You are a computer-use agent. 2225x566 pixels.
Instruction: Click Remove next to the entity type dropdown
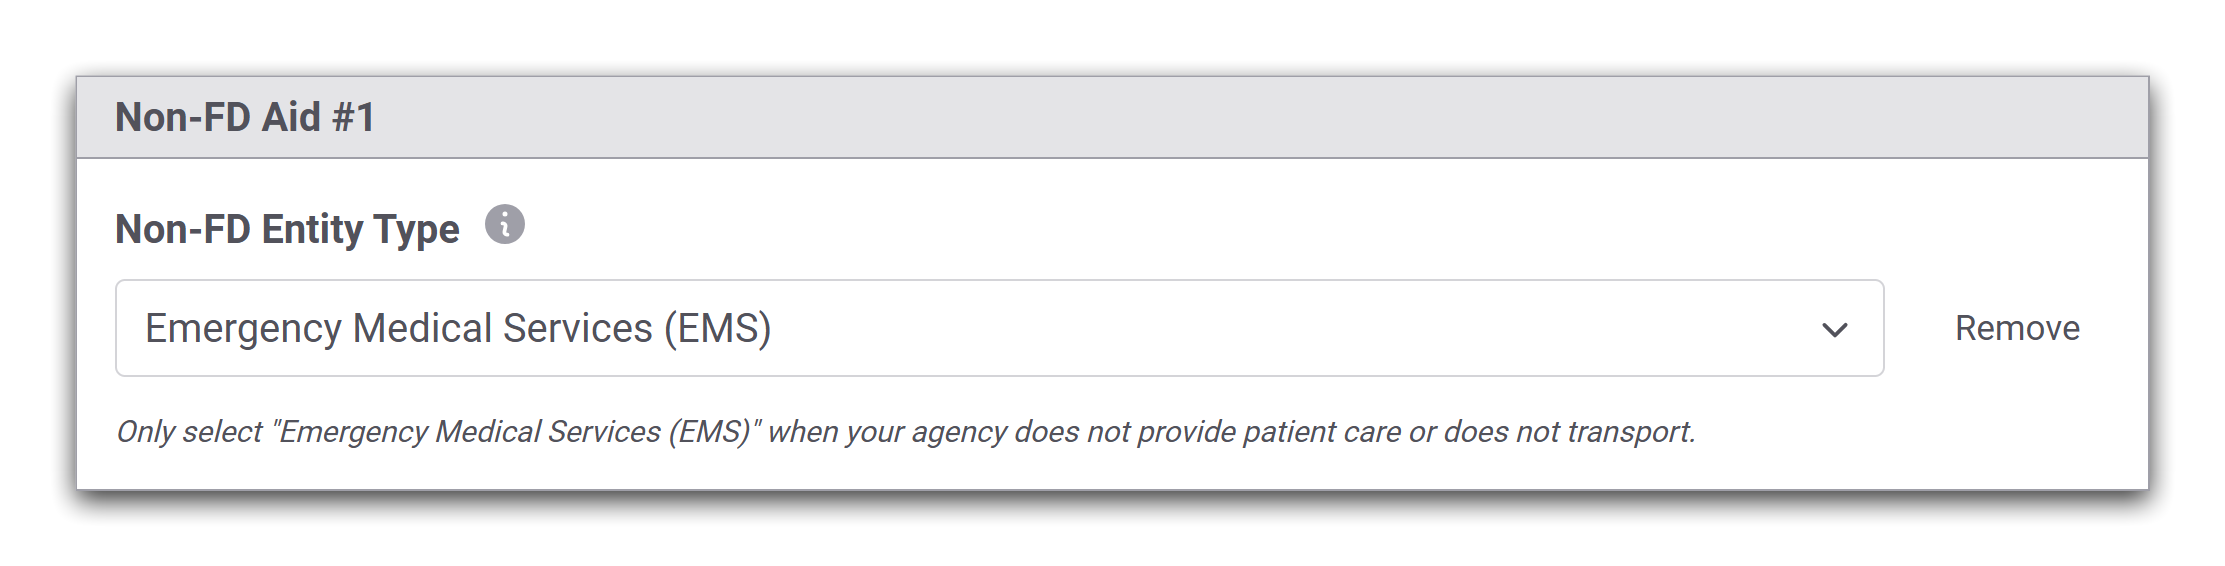pyautogui.click(x=2017, y=329)
